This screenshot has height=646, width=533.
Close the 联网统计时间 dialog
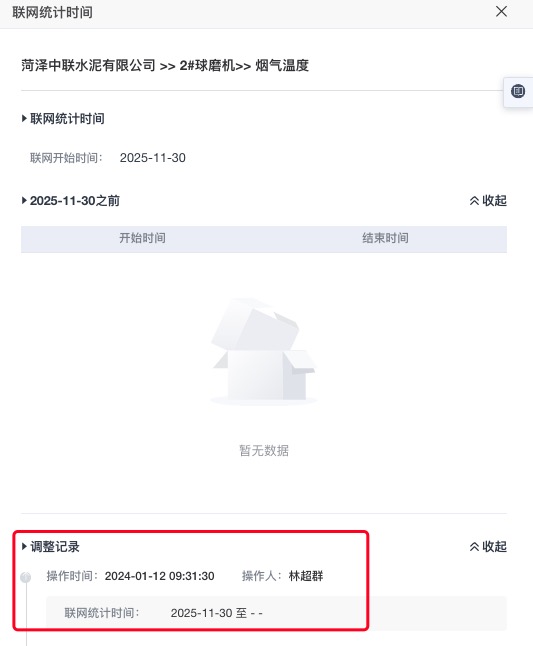coord(501,12)
